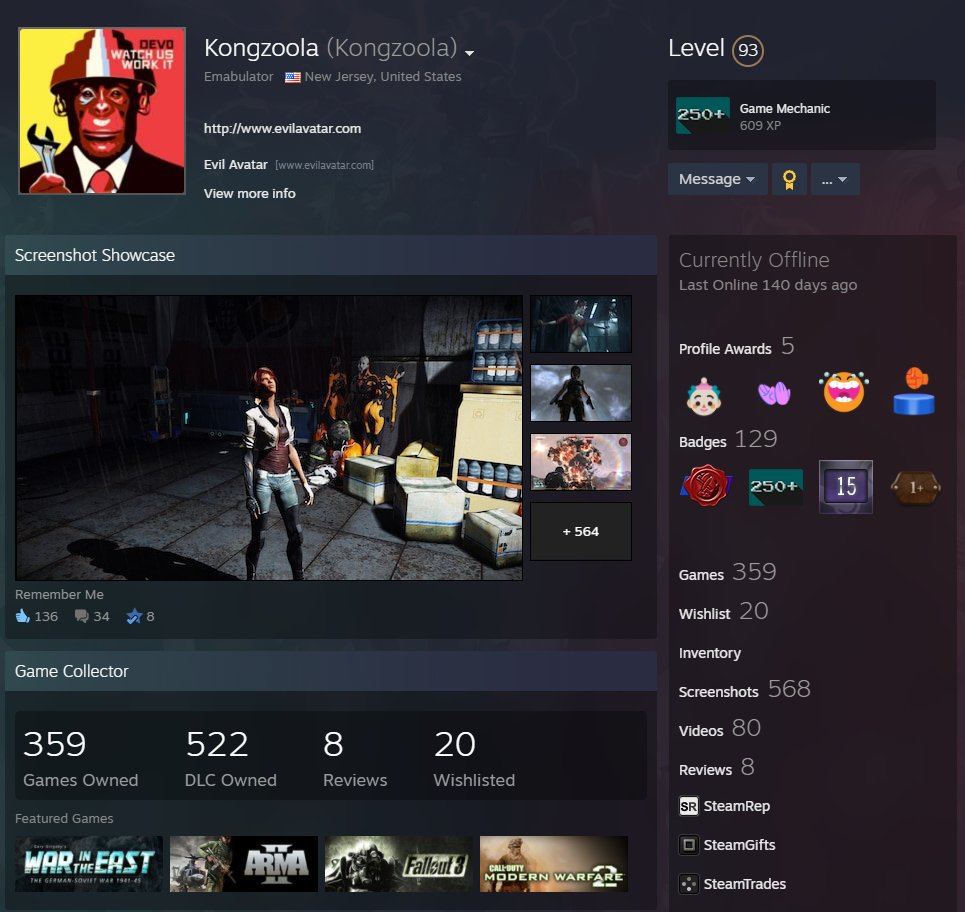Image resolution: width=965 pixels, height=912 pixels.
Task: Click 359 Games Owned stat
Action: [81, 758]
